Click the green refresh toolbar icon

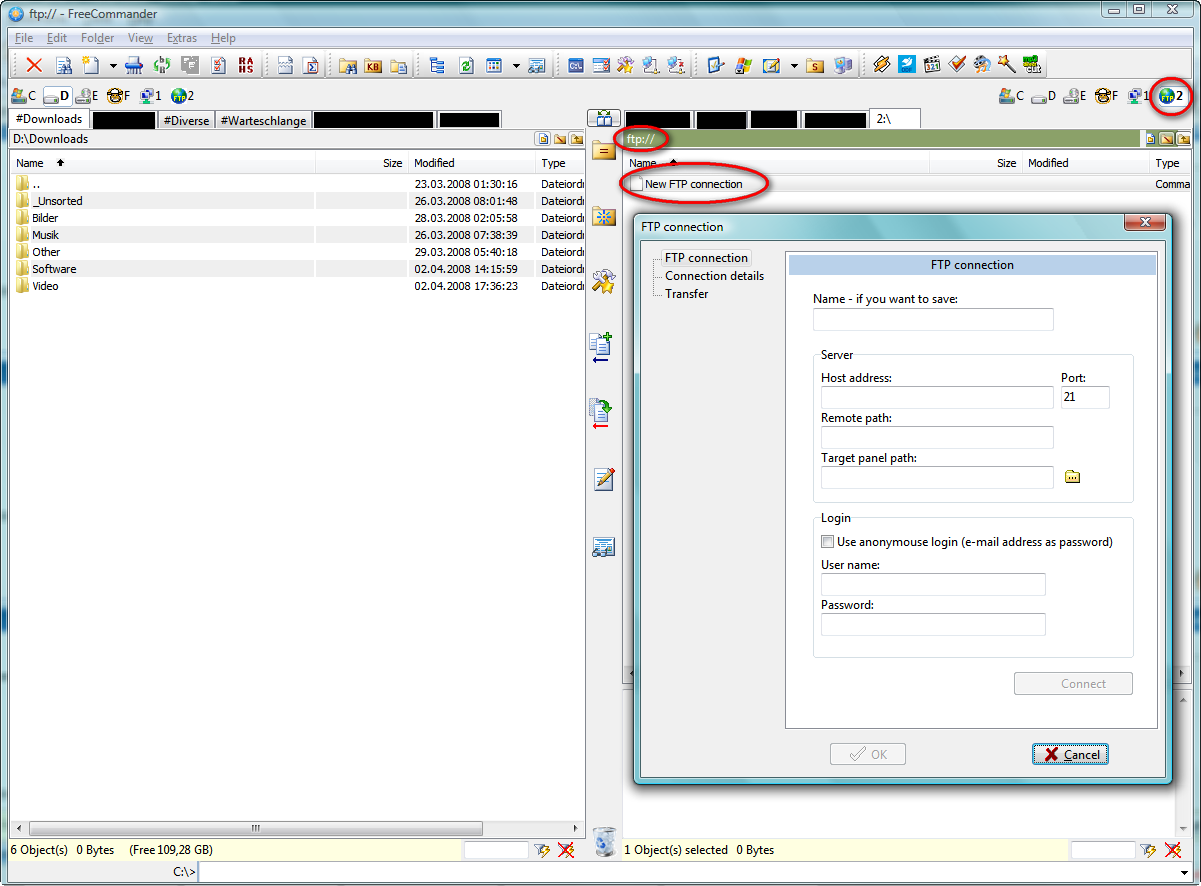[466, 65]
